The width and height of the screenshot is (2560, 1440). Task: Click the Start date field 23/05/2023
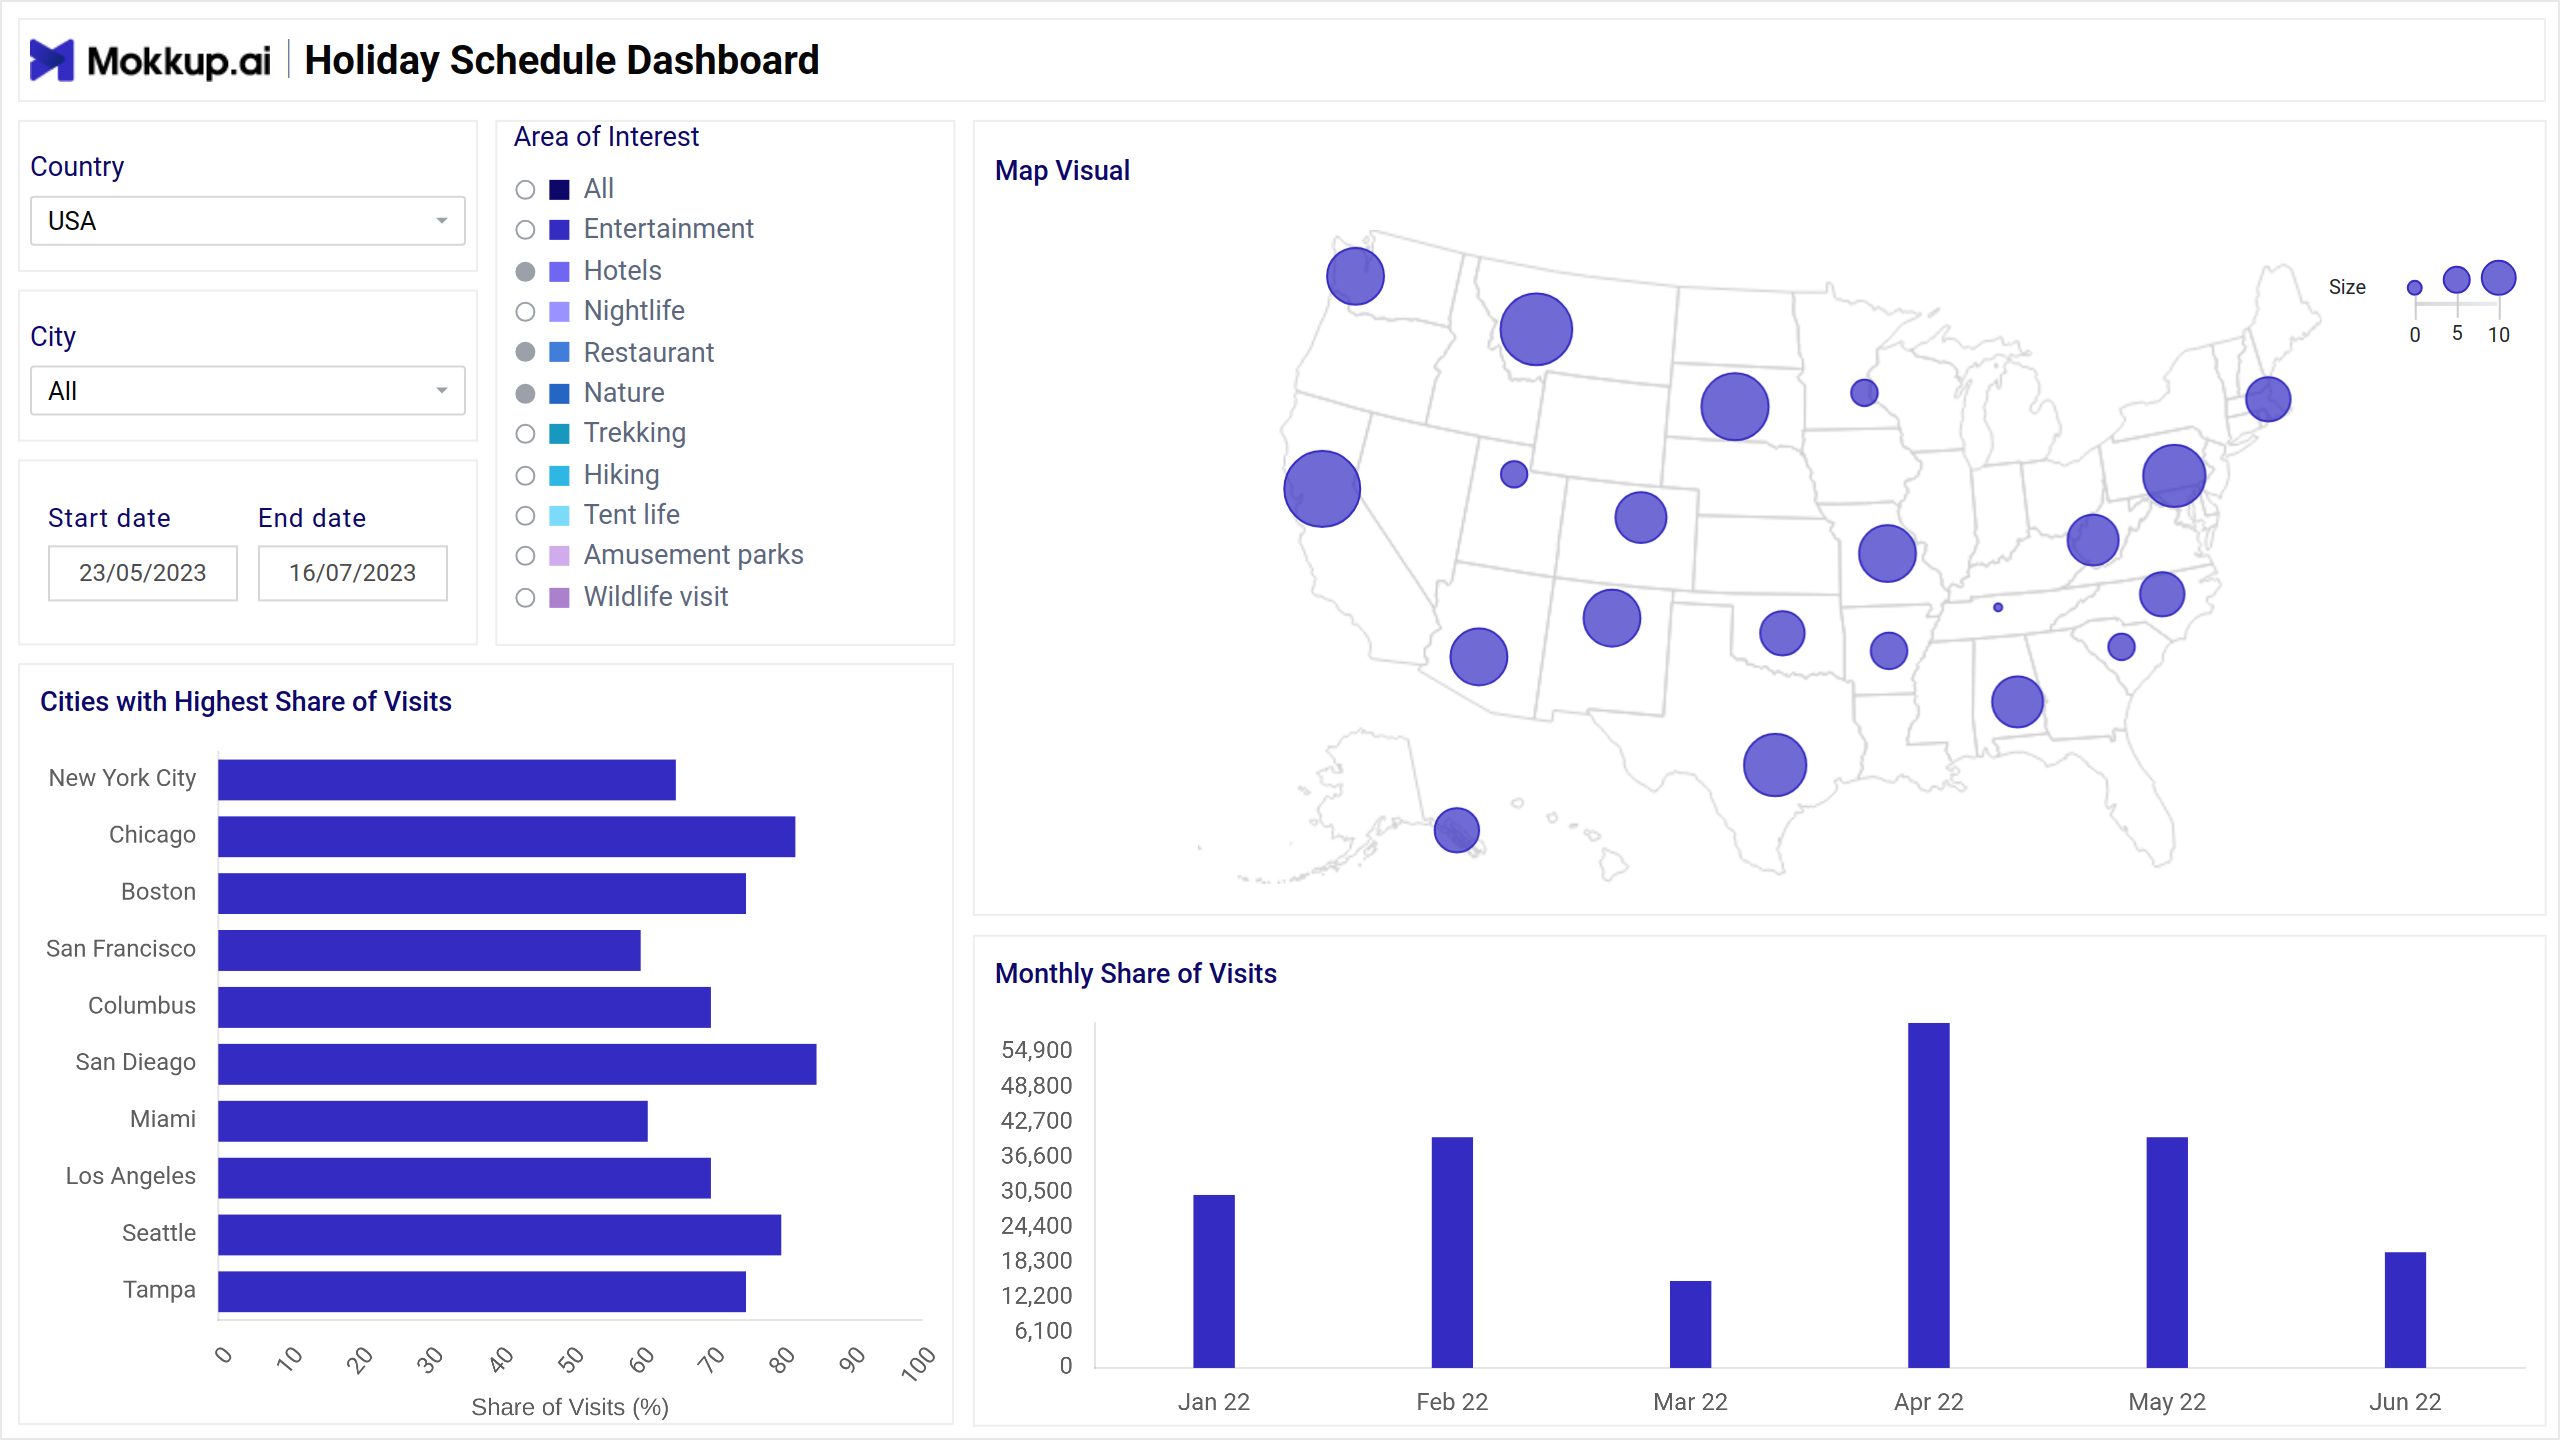pyautogui.click(x=142, y=573)
